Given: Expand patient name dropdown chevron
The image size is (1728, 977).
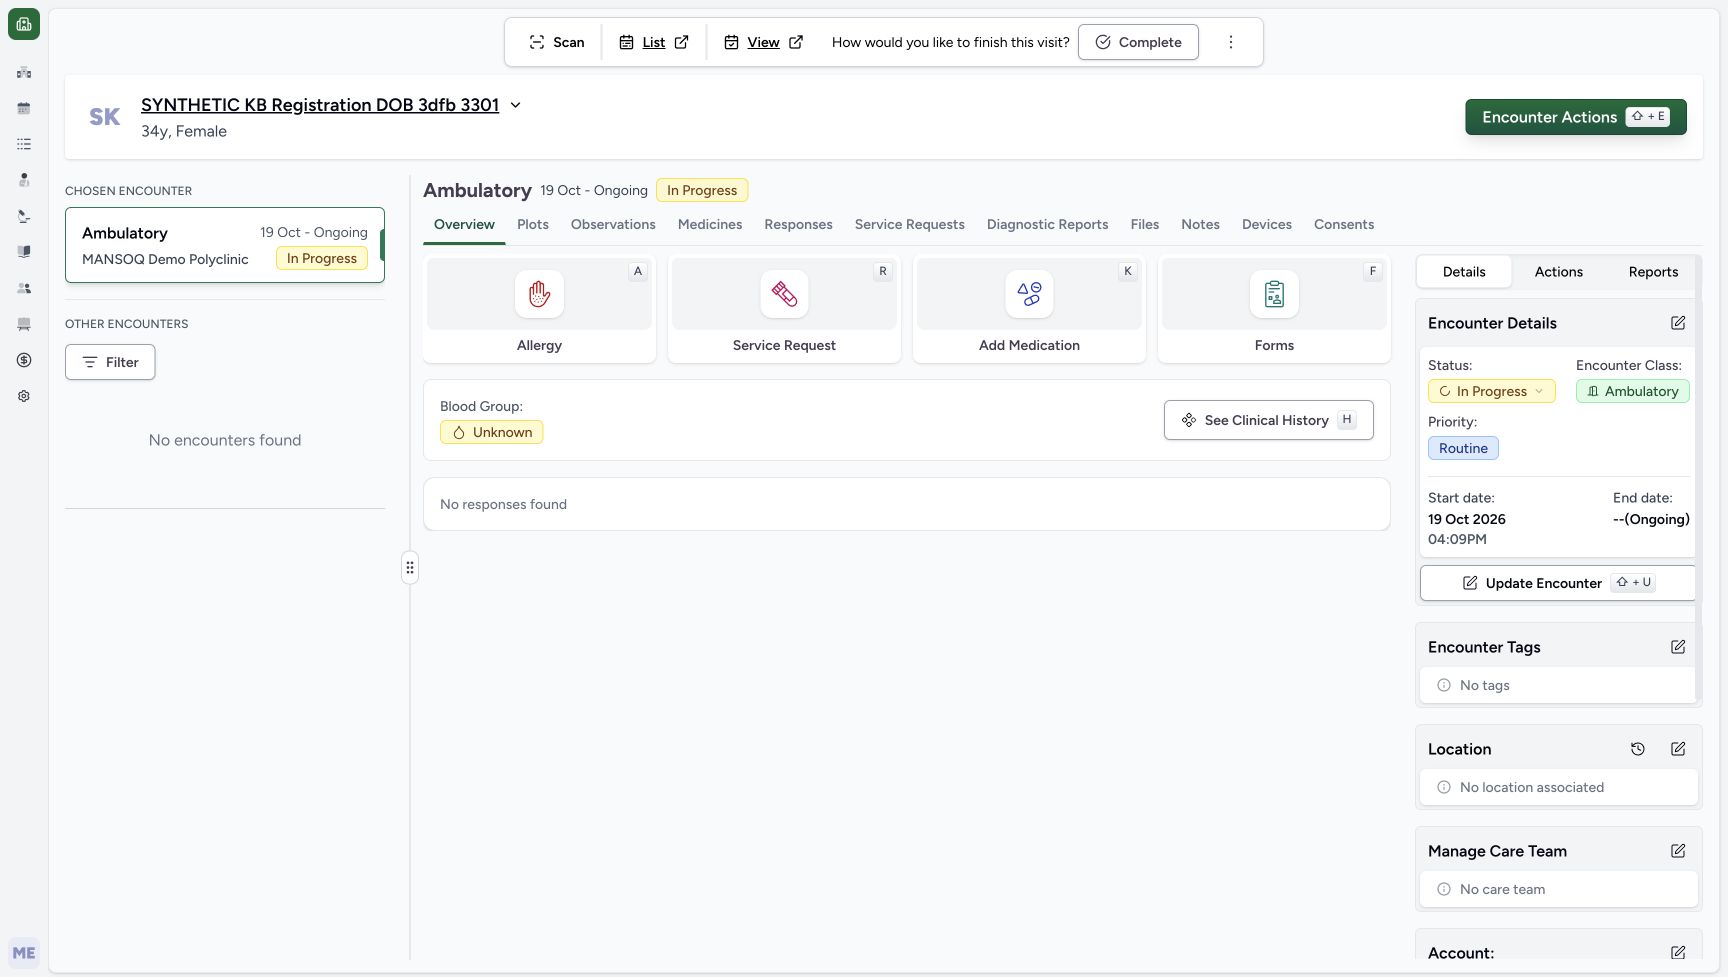Looking at the screenshot, I should 516,105.
